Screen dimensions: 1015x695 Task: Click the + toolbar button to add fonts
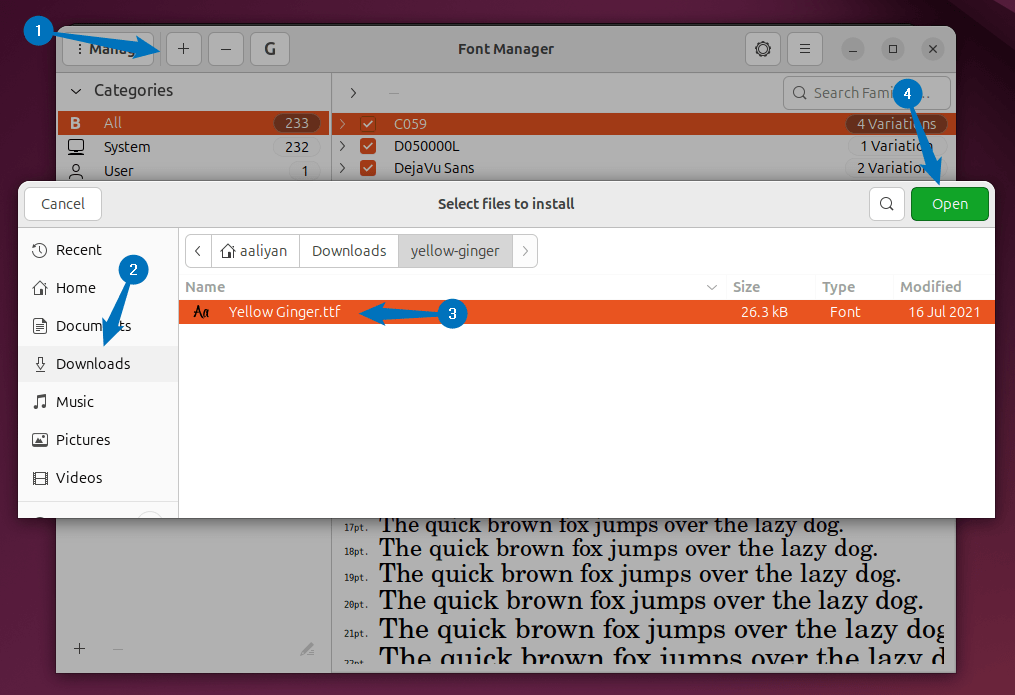pyautogui.click(x=183, y=48)
